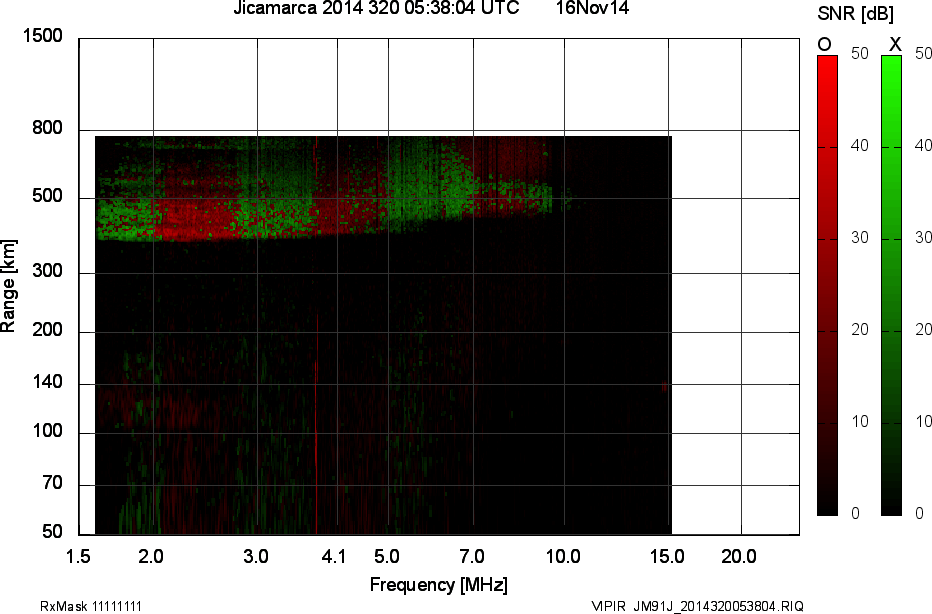The width and height of the screenshot is (932, 614).
Task: Click the 70 range axis tick label
Action: point(53,483)
